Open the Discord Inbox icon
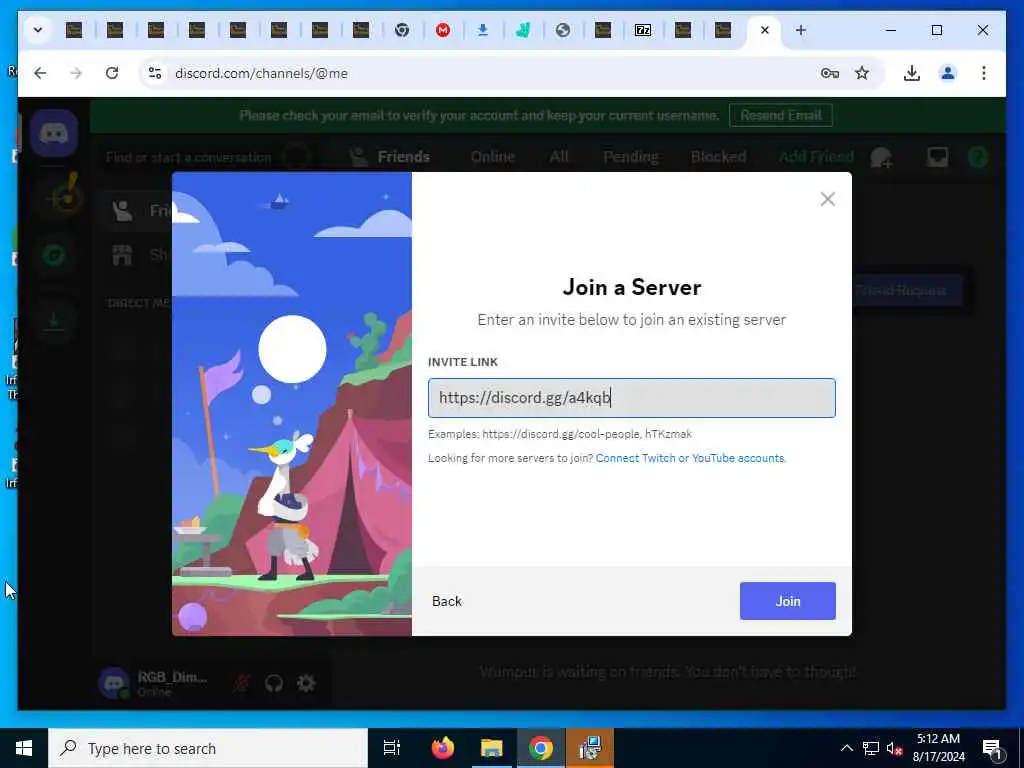This screenshot has width=1024, height=768. (938, 157)
